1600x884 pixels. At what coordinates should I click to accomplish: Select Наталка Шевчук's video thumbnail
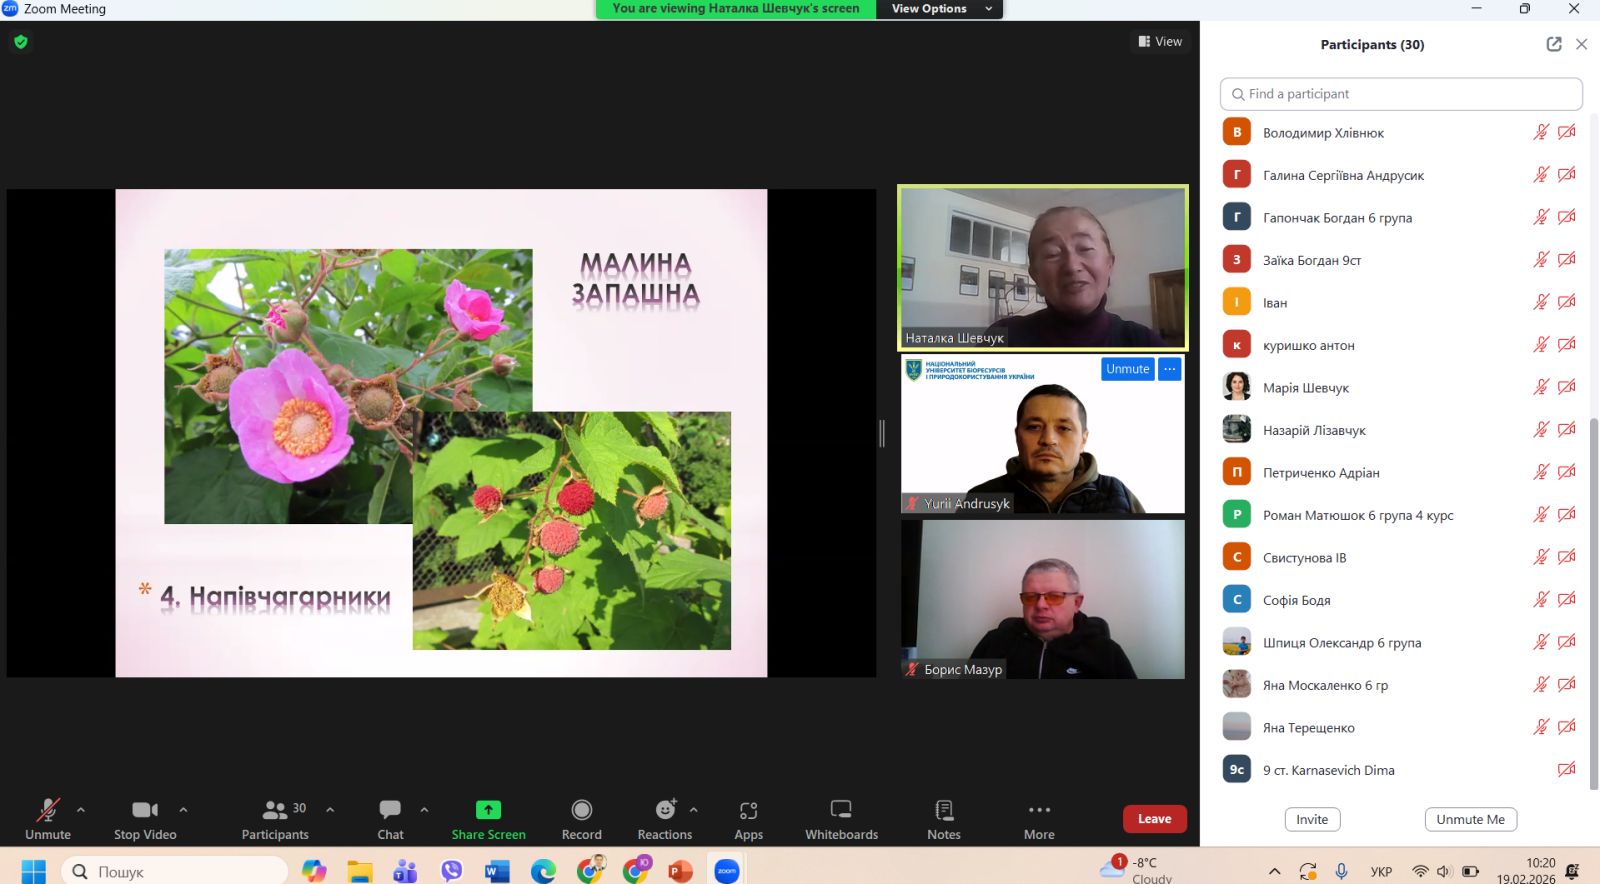click(1043, 268)
